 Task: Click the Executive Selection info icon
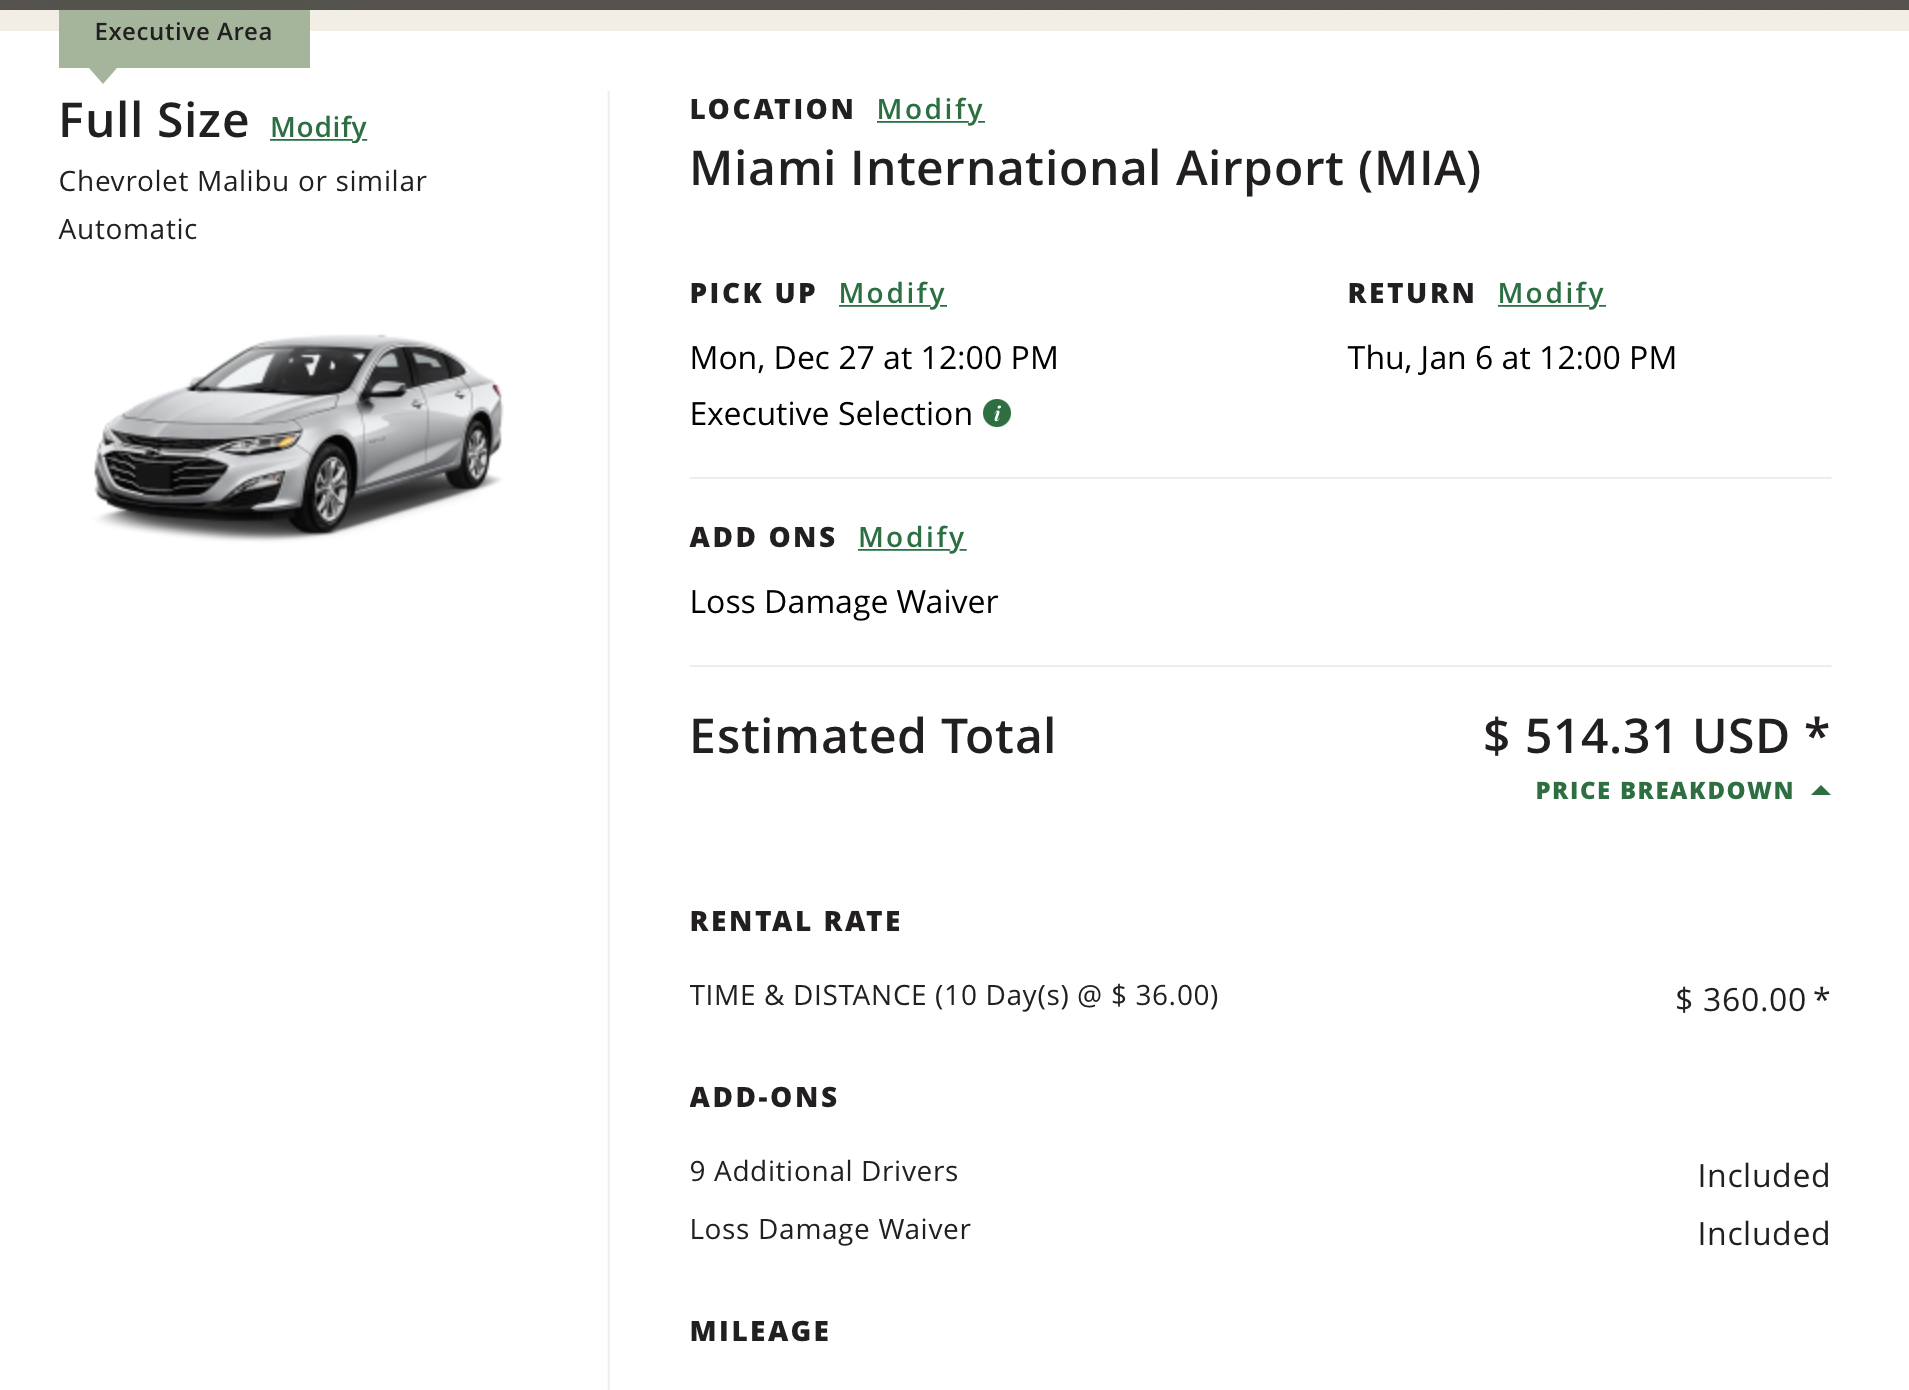click(997, 413)
